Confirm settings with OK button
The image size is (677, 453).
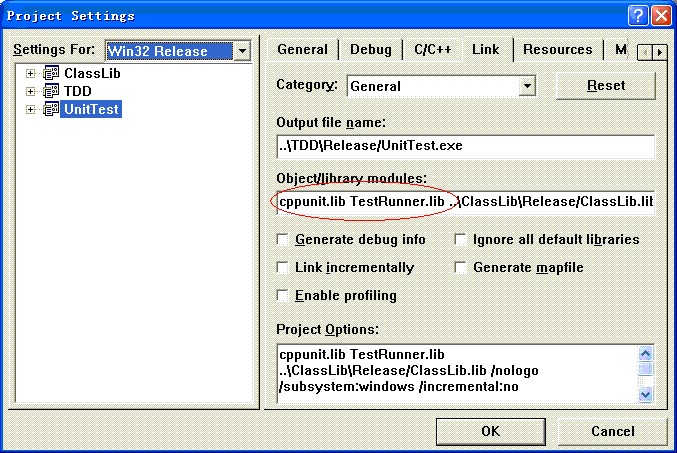pos(490,431)
